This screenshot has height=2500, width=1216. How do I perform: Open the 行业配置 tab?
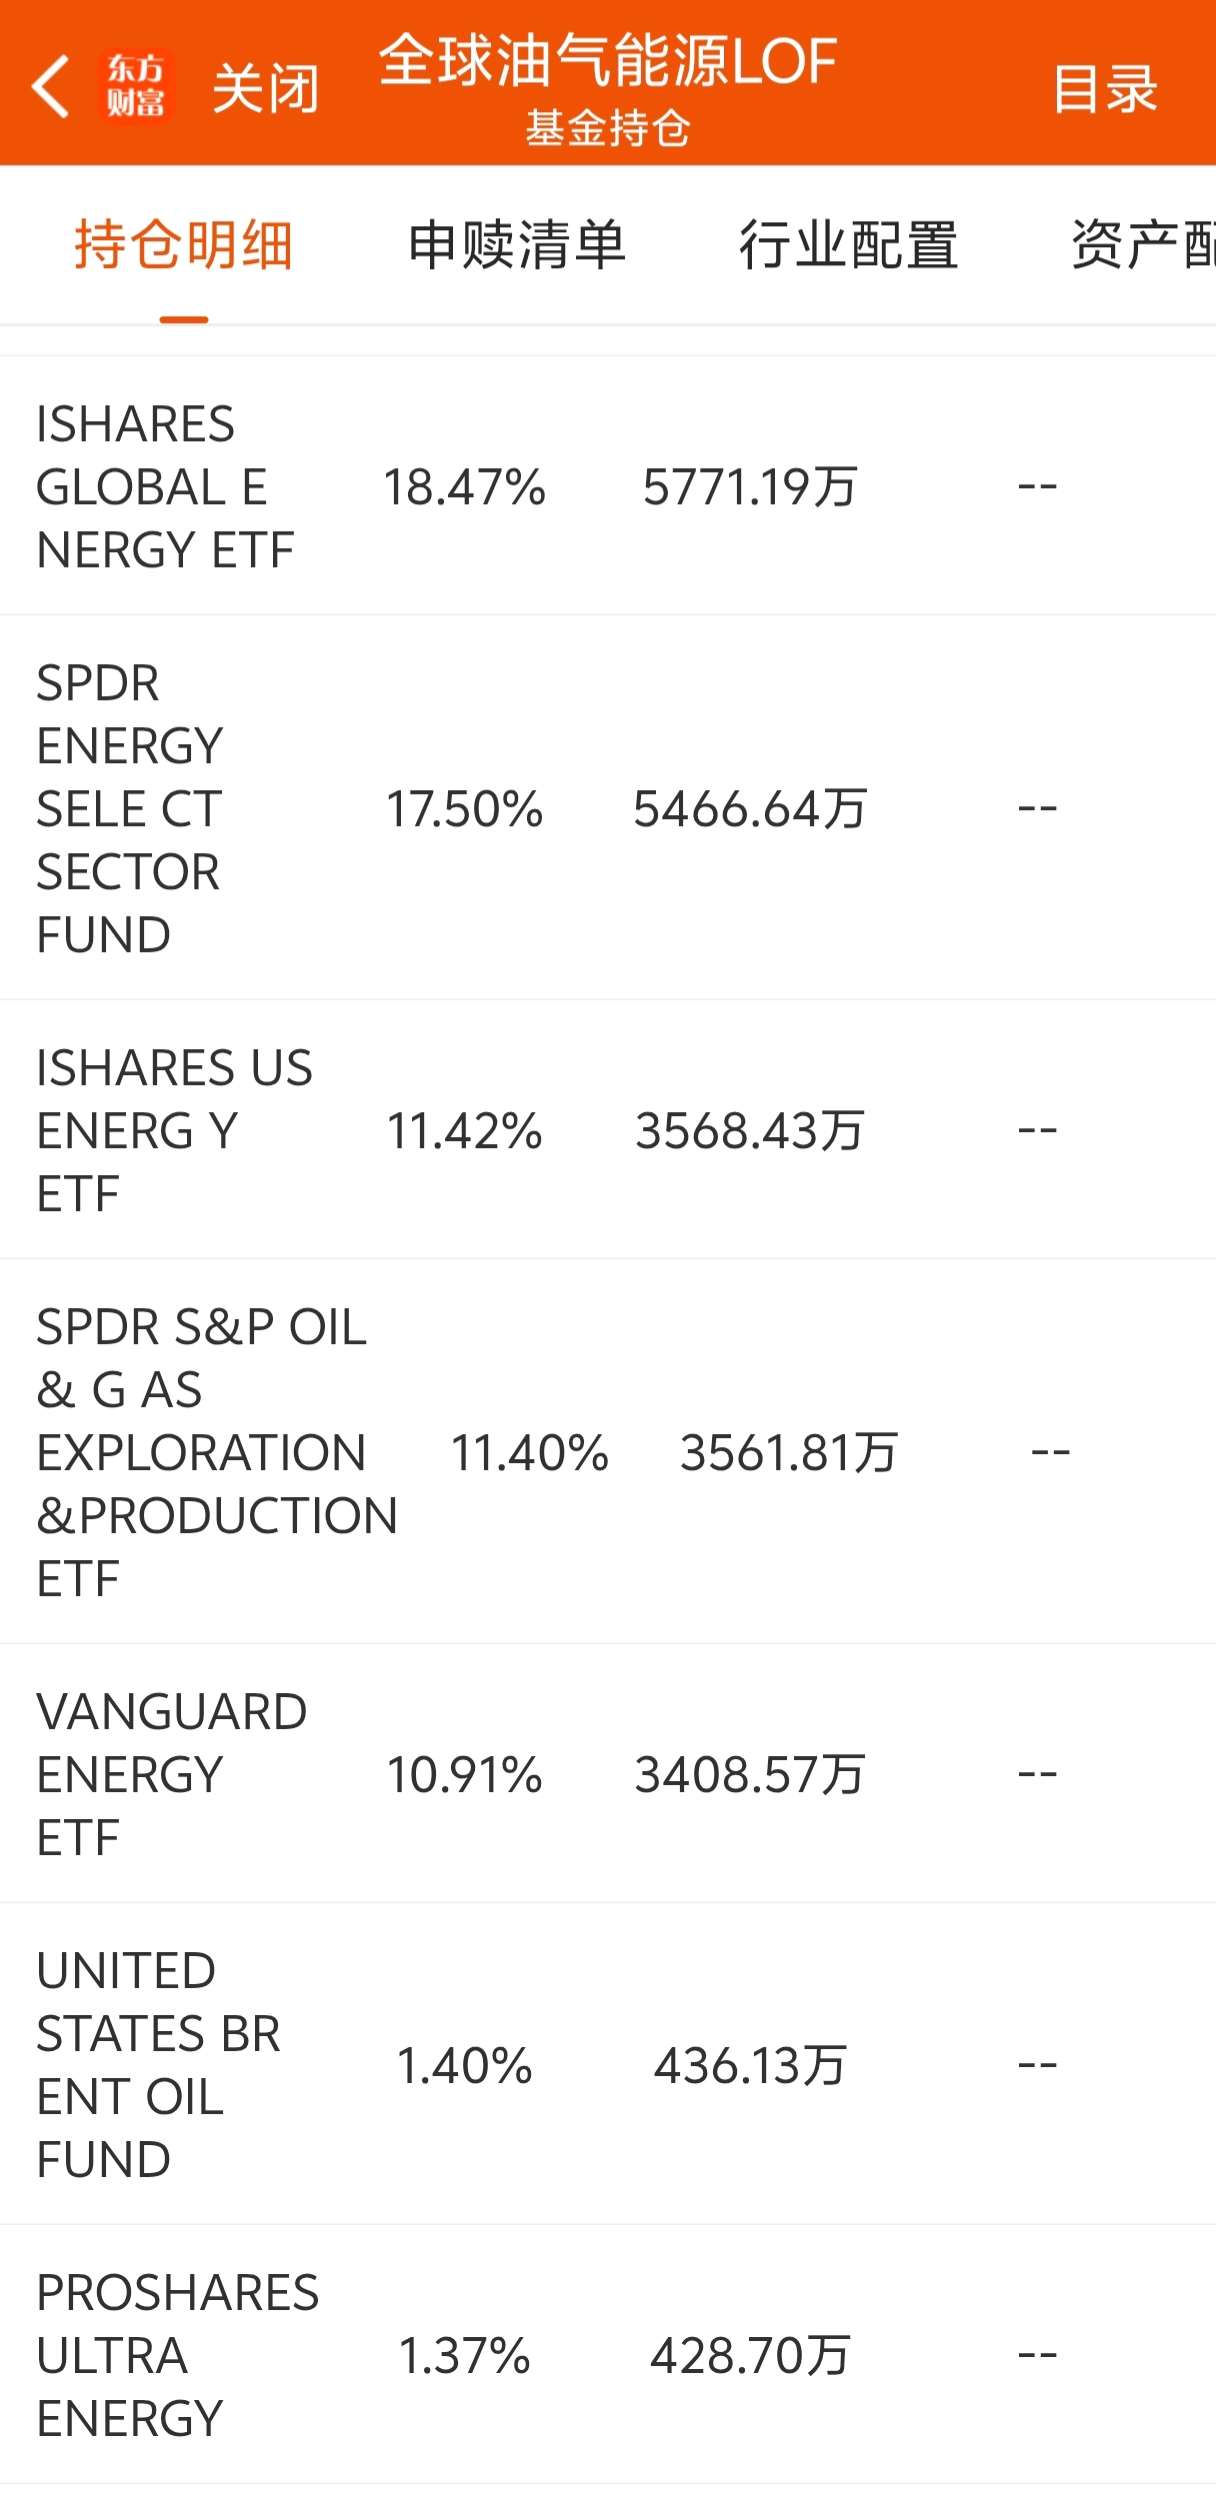(848, 245)
